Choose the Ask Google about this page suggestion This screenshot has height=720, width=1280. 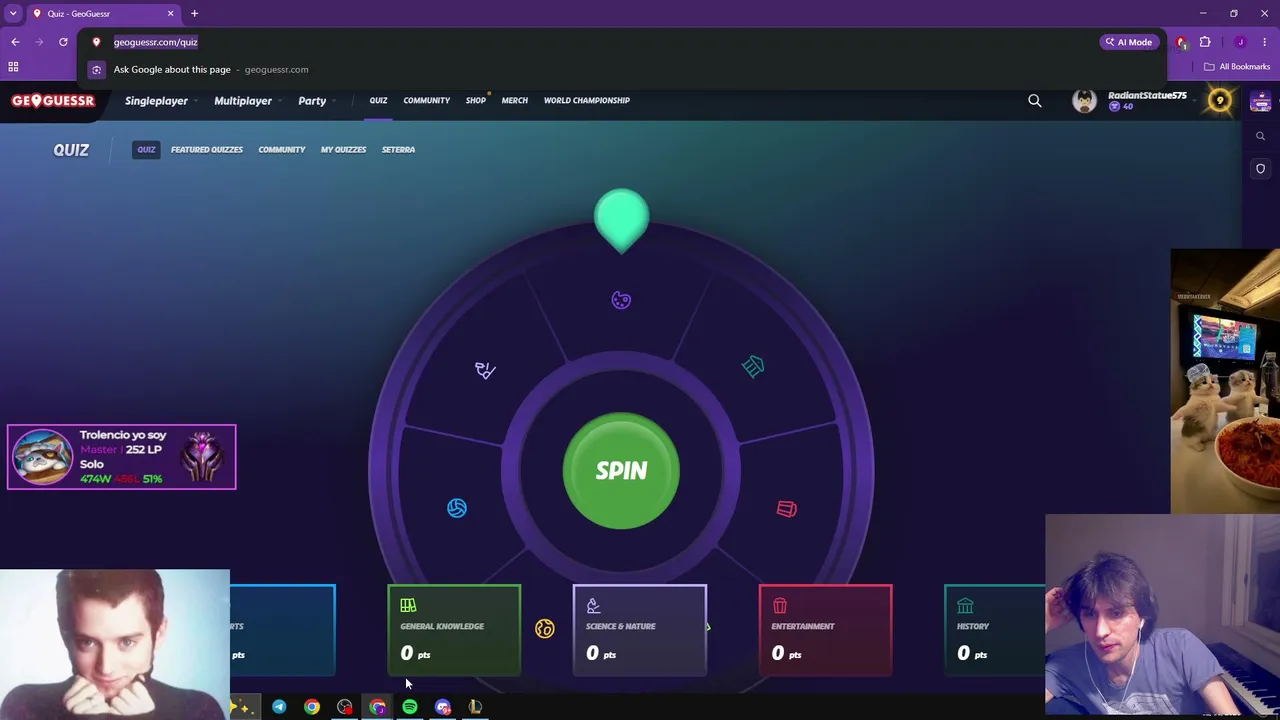622,70
